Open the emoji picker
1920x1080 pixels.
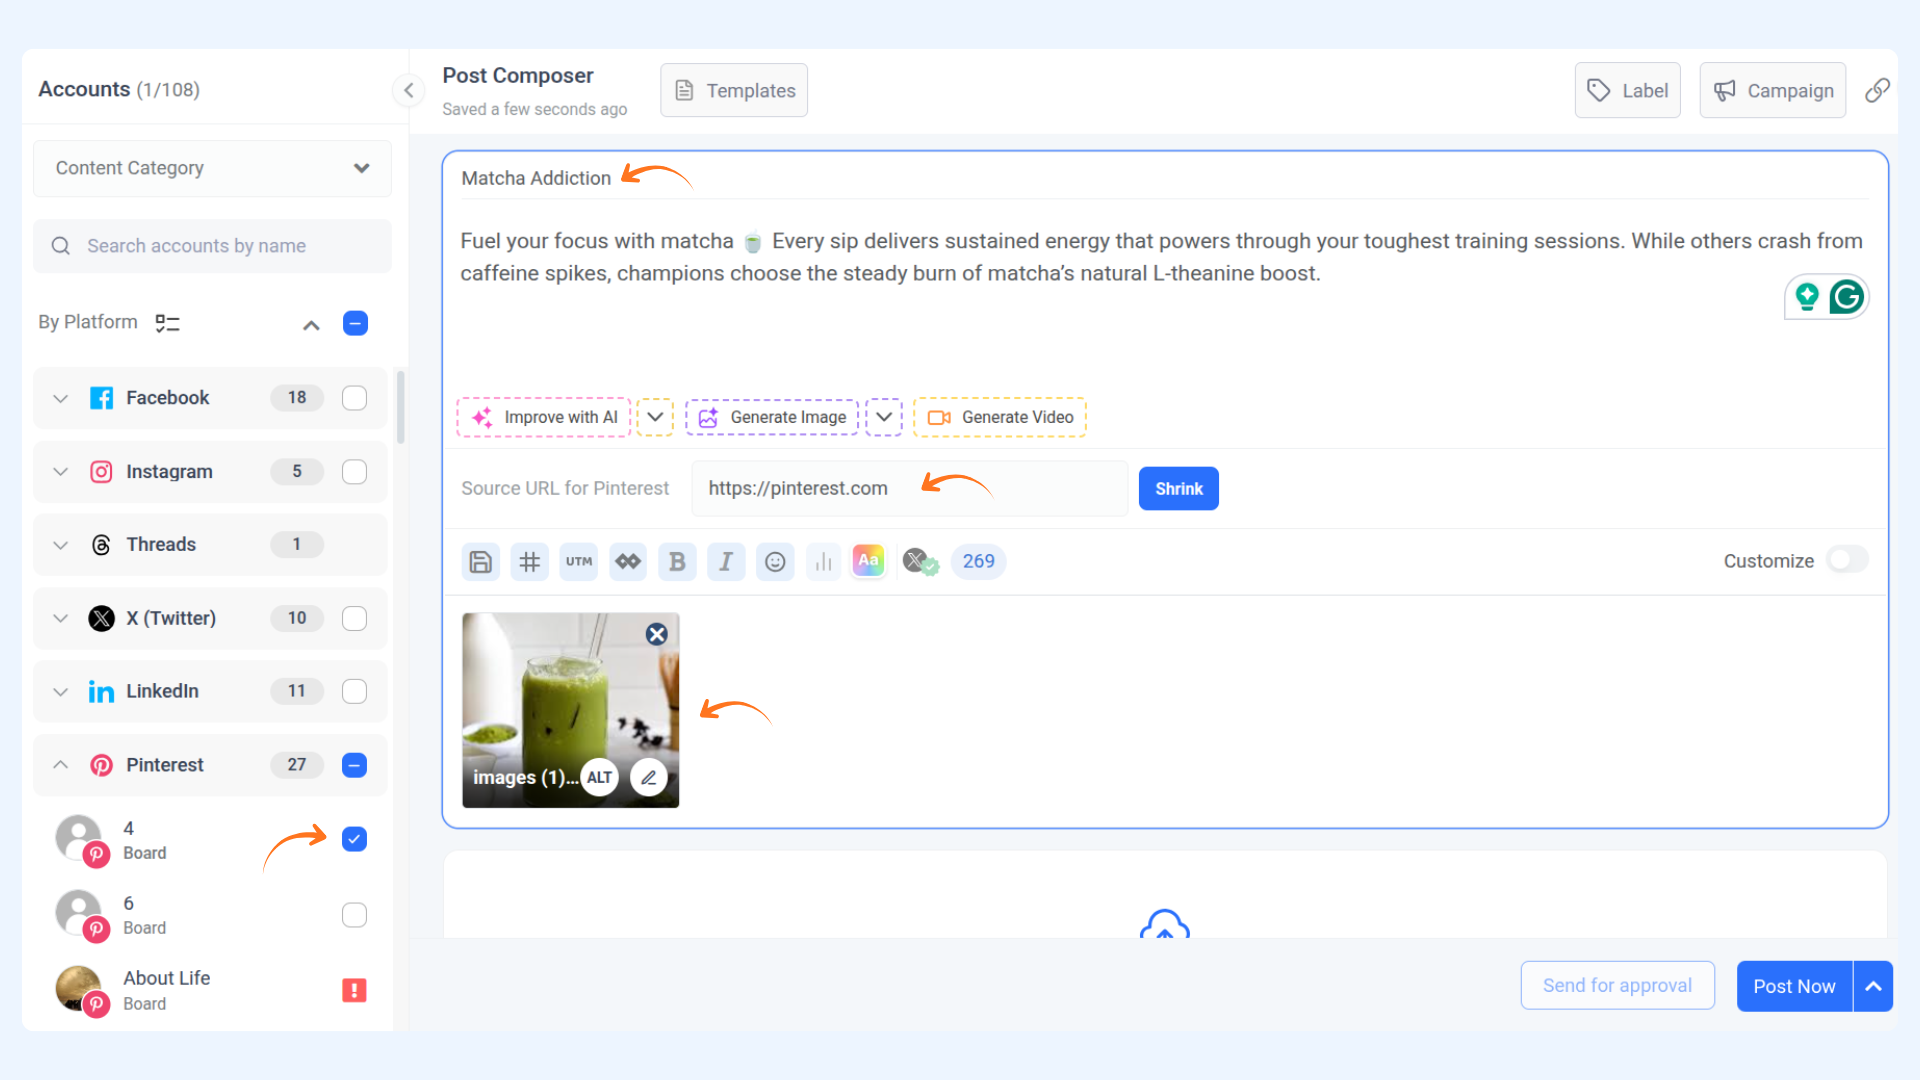[775, 562]
